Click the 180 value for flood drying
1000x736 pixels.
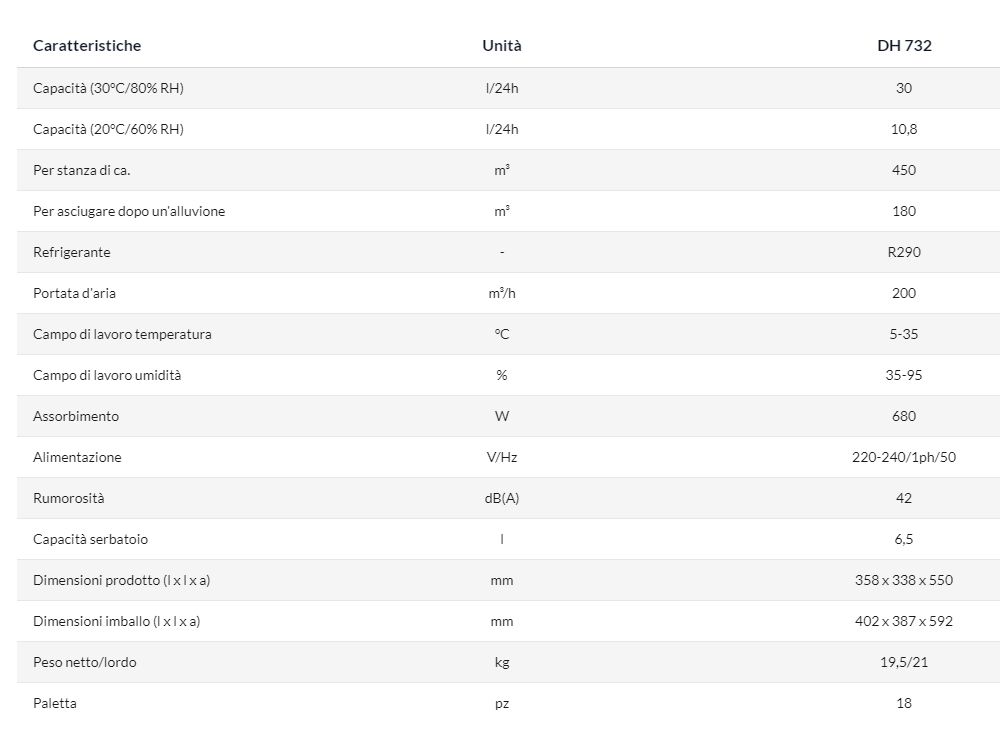pyautogui.click(x=904, y=211)
